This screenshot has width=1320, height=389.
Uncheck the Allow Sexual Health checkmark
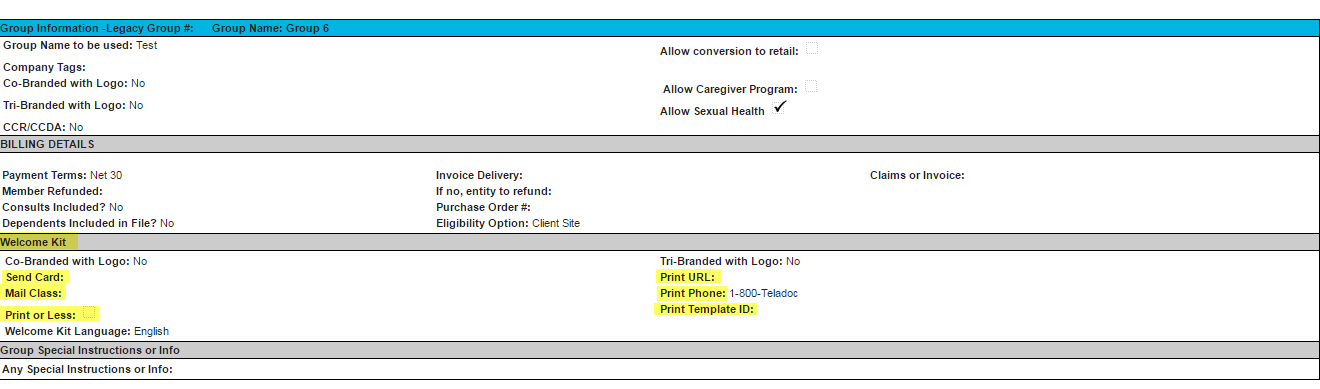779,108
